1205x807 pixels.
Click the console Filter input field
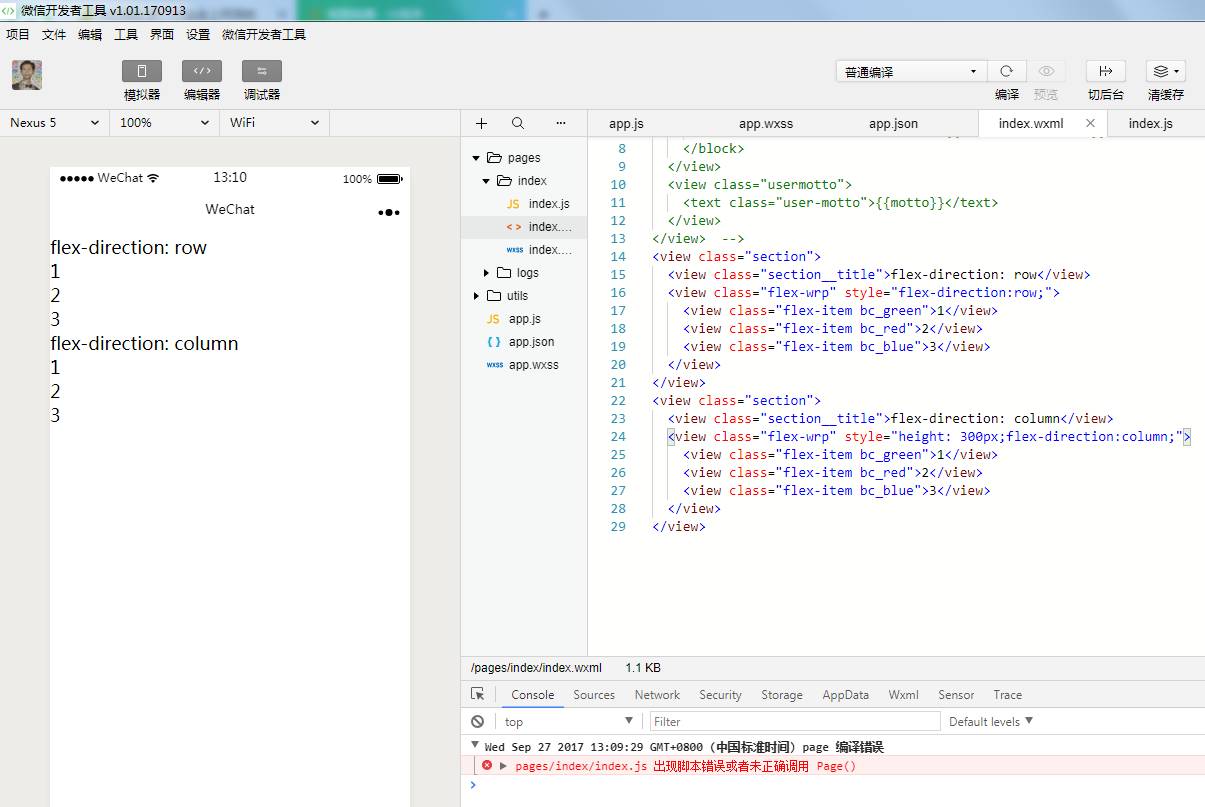tap(795, 721)
